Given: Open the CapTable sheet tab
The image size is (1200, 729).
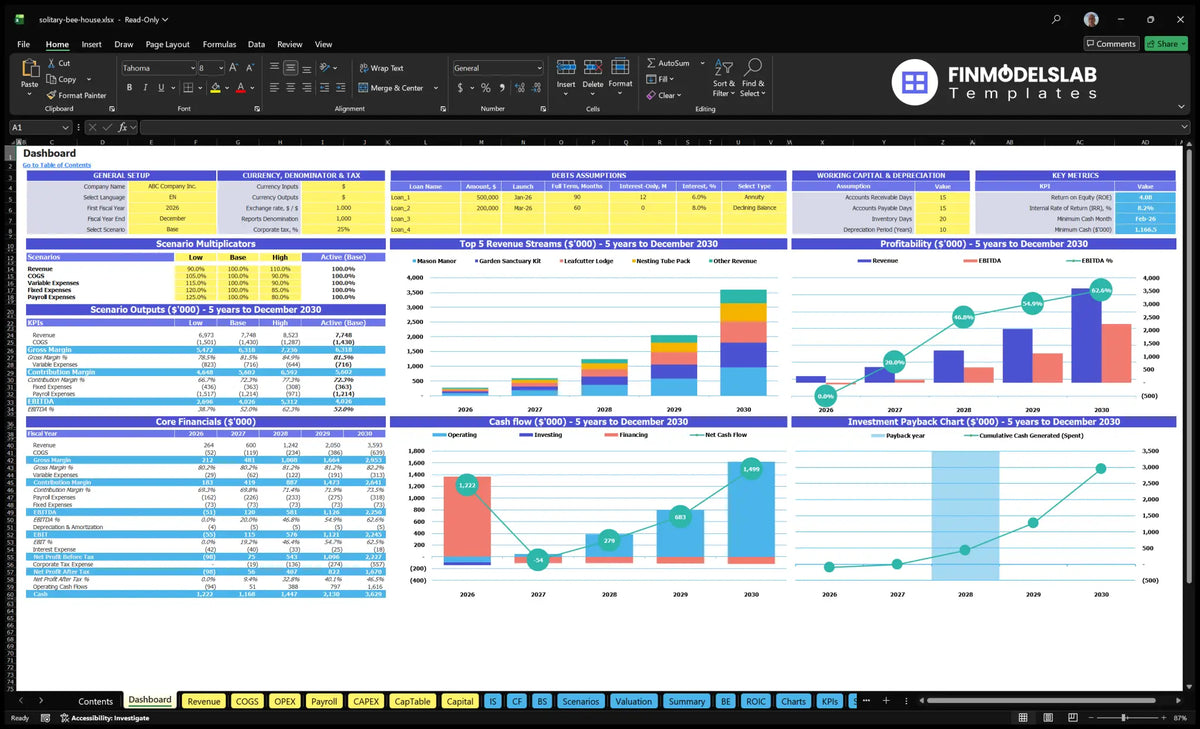Looking at the screenshot, I should [x=413, y=701].
